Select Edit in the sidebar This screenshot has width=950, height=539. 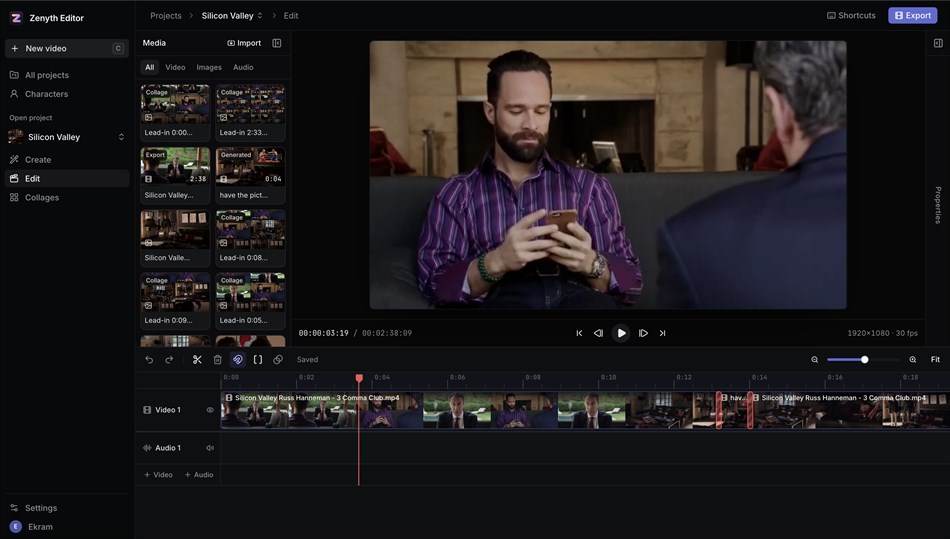(x=67, y=179)
